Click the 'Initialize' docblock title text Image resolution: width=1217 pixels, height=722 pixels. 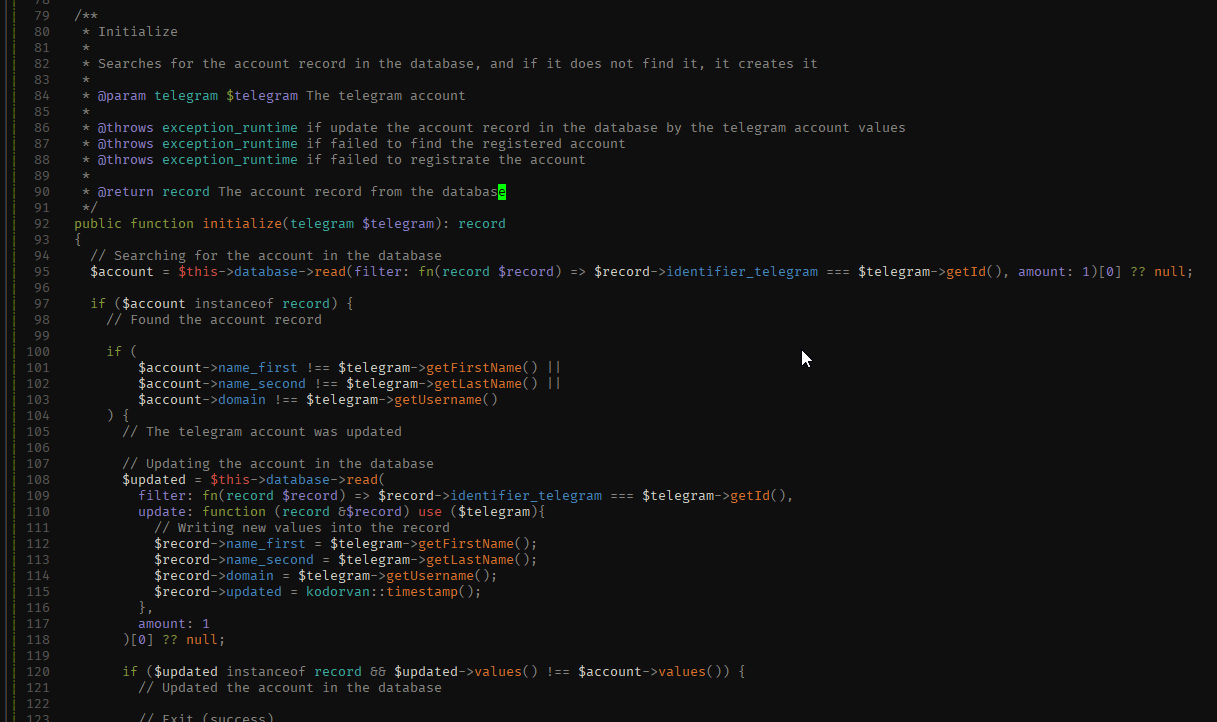137,32
